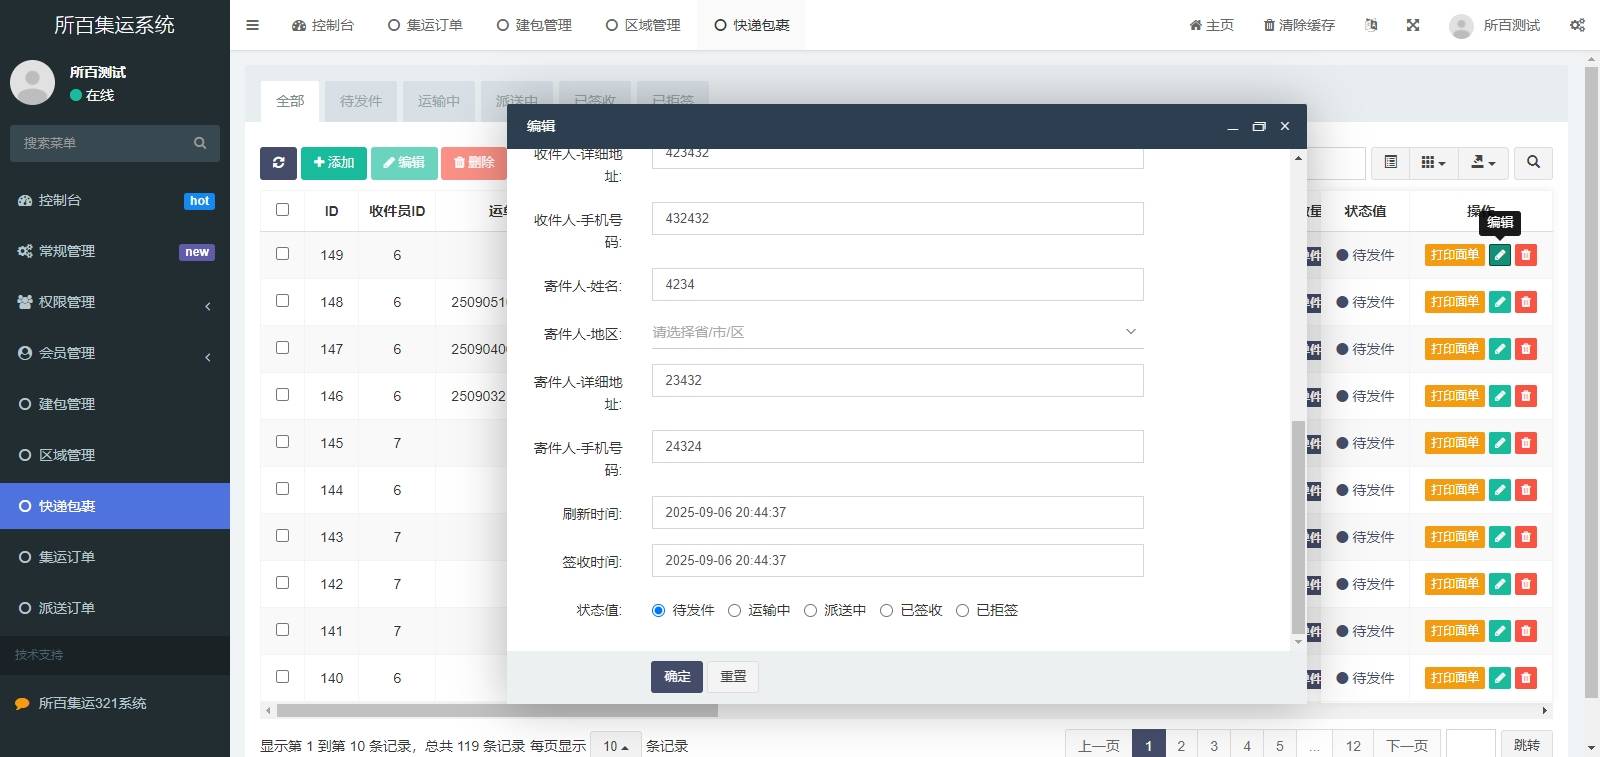Open the settings gears icon at top right
Screen dimensions: 1600x757
click(x=1577, y=25)
